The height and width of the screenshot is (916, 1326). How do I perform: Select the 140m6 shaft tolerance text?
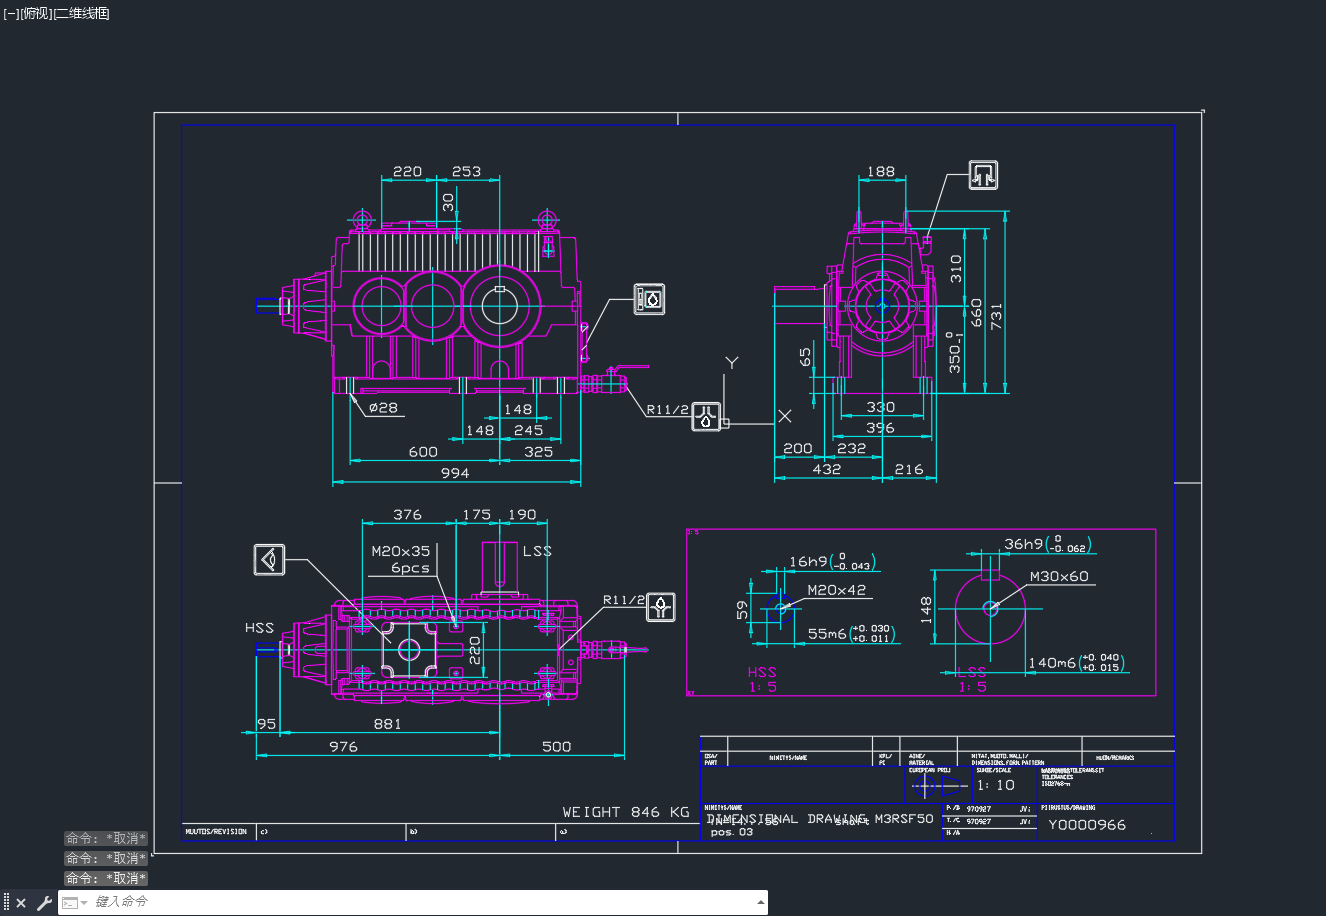[1076, 662]
